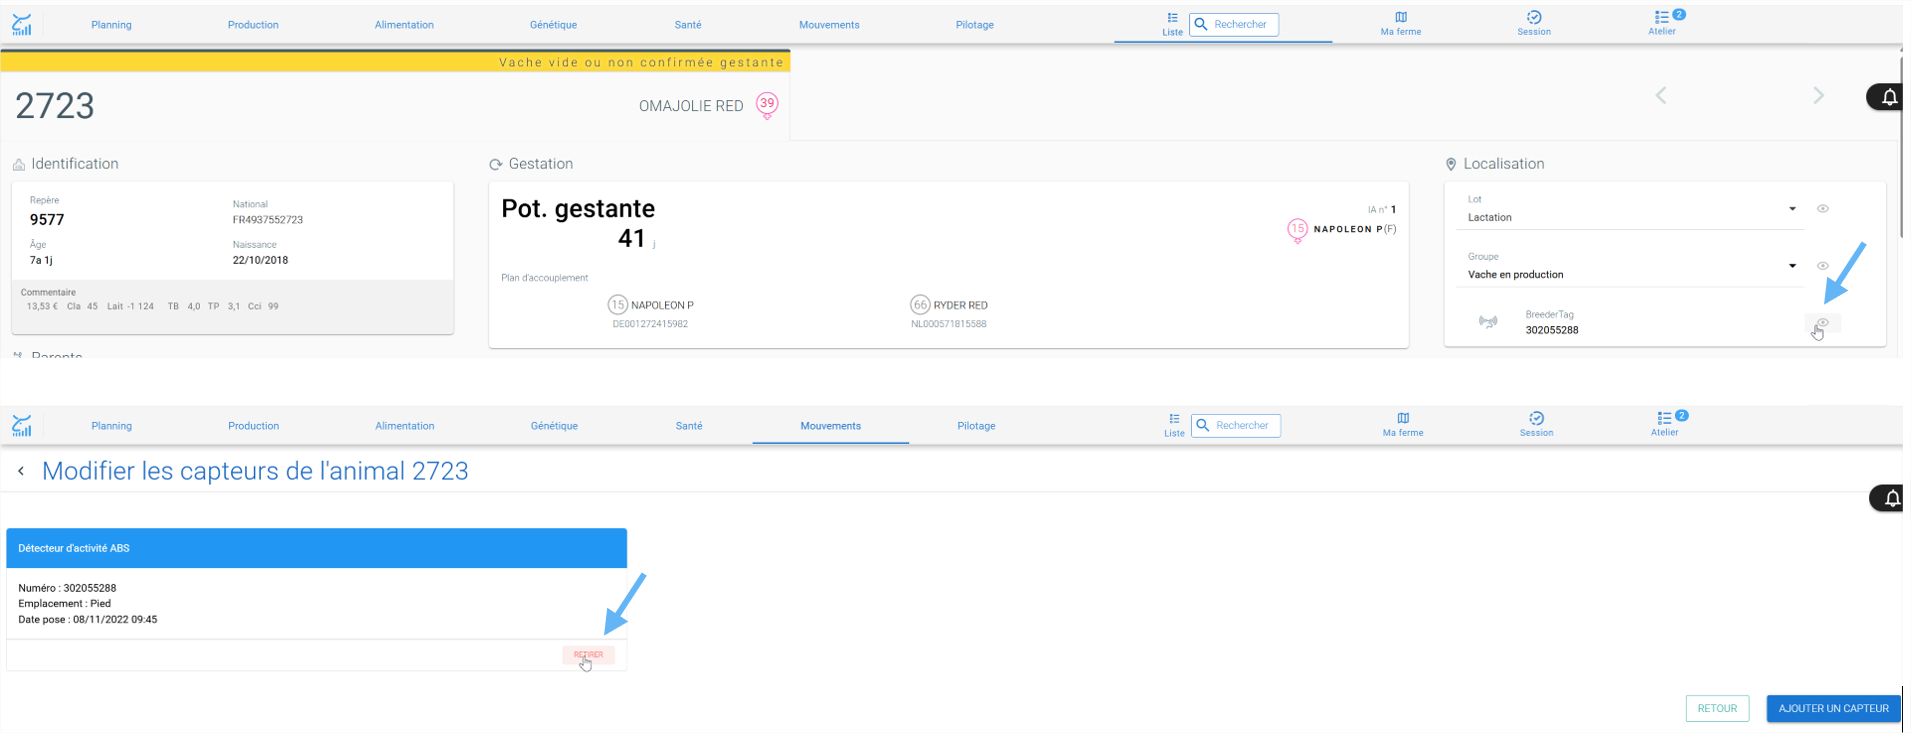
Task: Open Atelier icon above the animal sheet
Action: point(1663,23)
